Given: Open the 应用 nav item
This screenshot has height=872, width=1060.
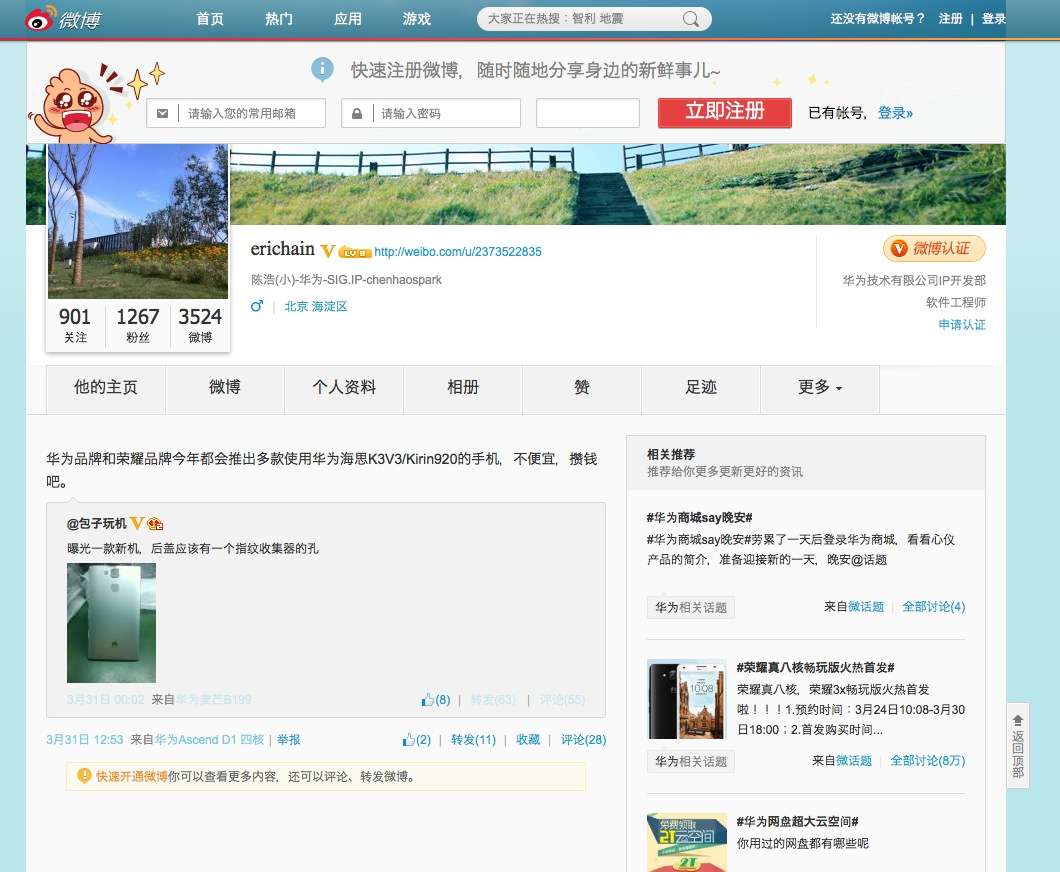Looking at the screenshot, I should (x=347, y=19).
